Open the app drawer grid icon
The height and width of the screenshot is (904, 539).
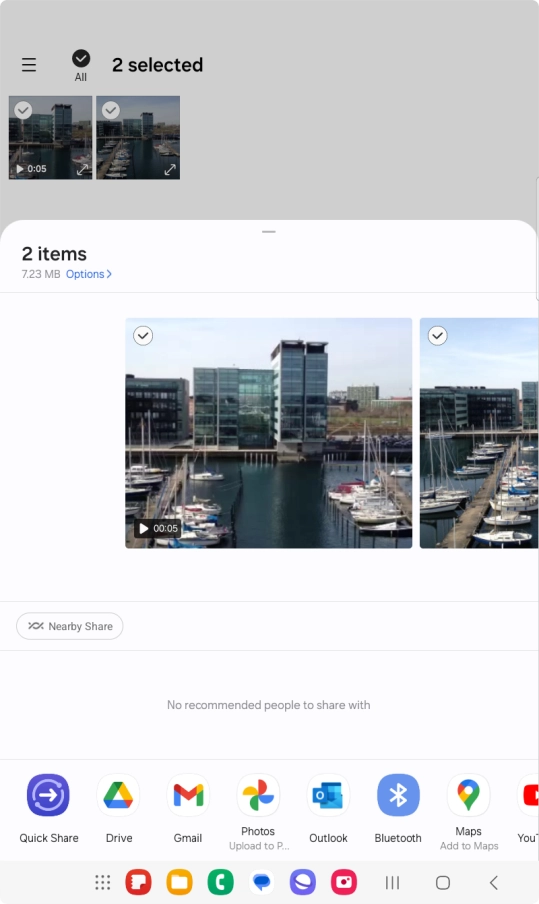103,882
